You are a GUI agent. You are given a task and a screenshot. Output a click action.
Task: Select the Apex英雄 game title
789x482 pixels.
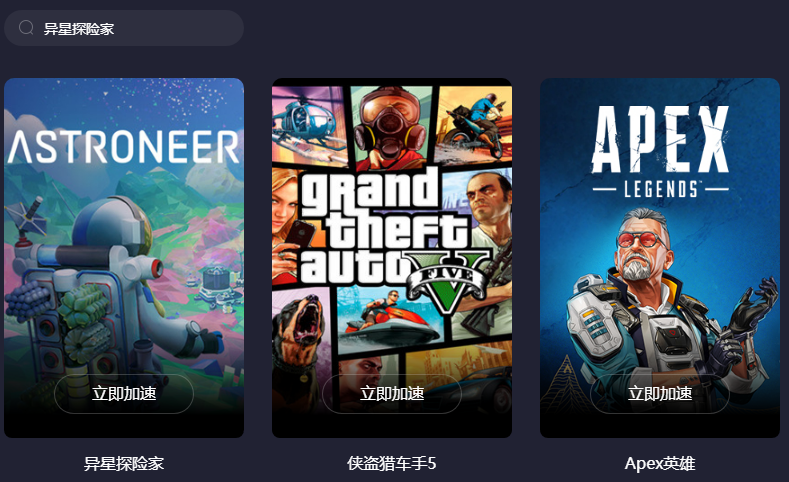point(660,463)
